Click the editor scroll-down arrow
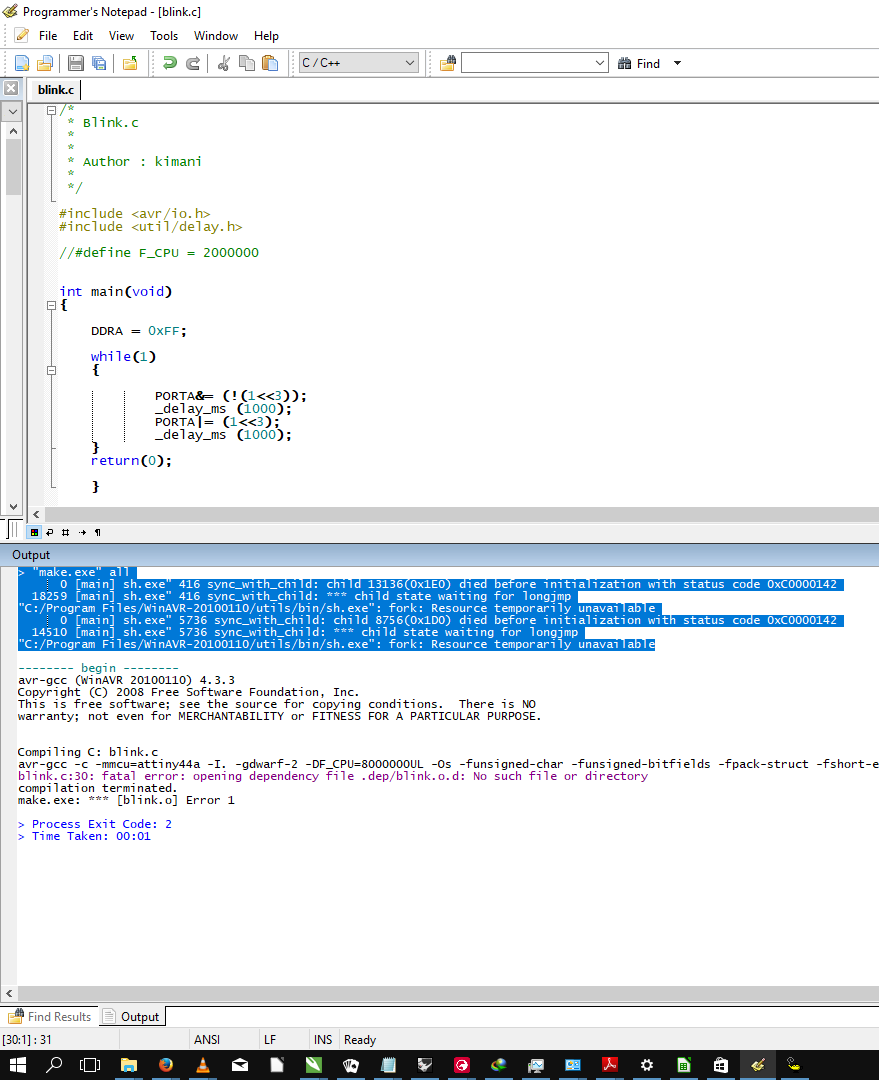879x1080 pixels. pos(12,506)
